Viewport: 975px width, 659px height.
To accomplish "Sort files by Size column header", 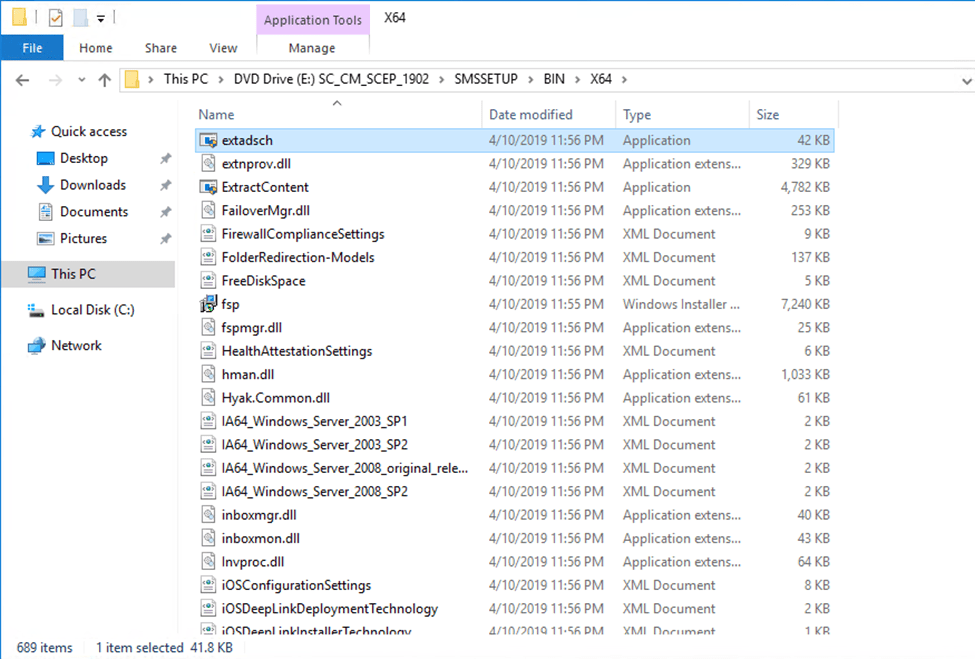I will click(768, 115).
